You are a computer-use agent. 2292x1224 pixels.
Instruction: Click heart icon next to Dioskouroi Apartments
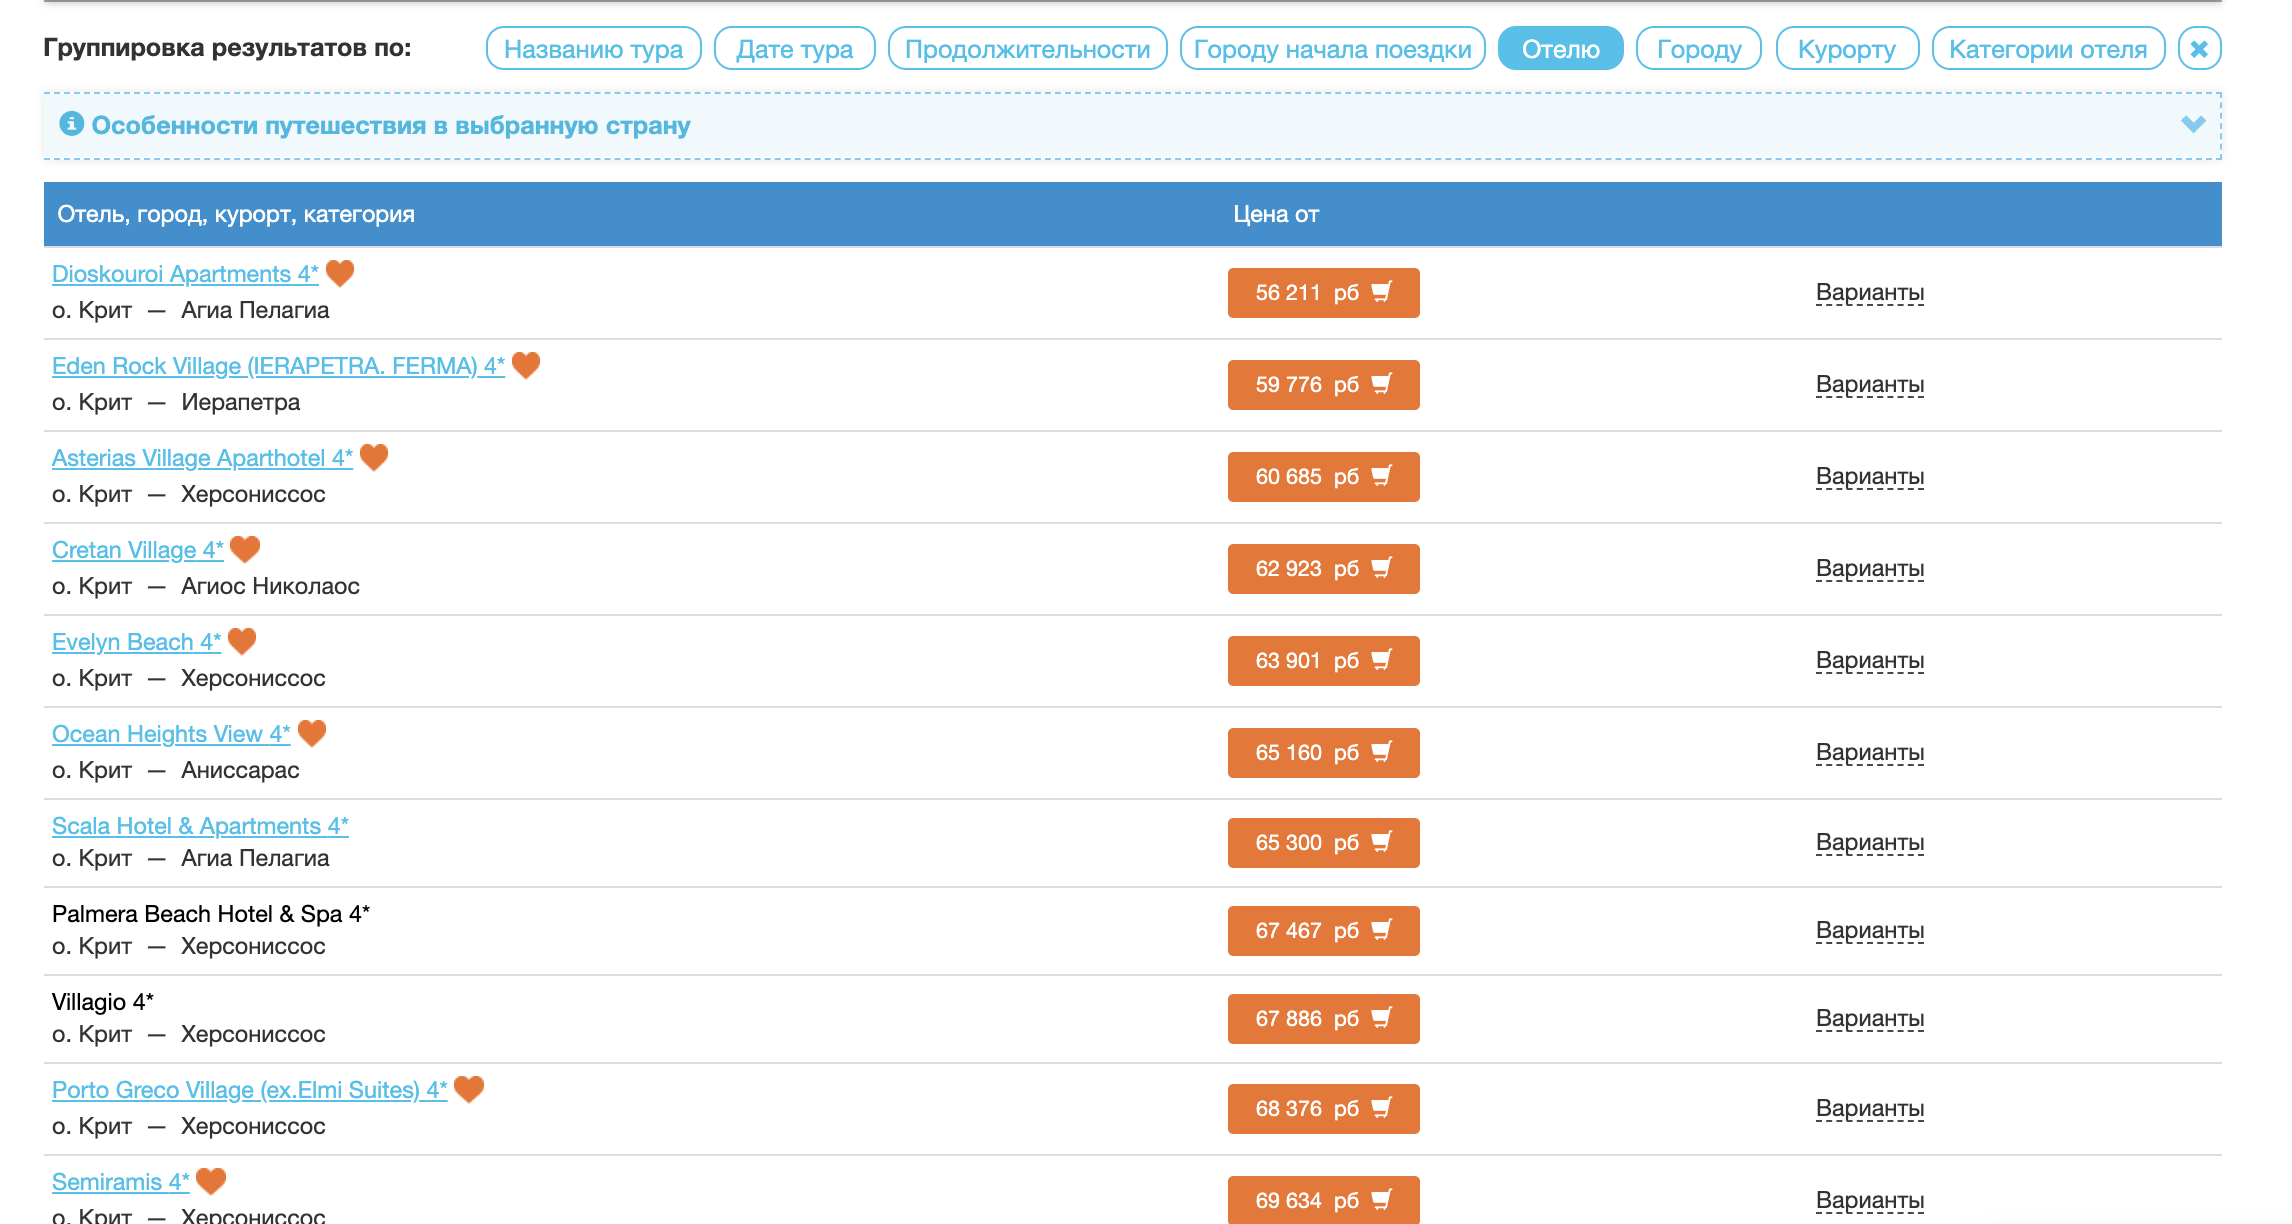(x=340, y=273)
